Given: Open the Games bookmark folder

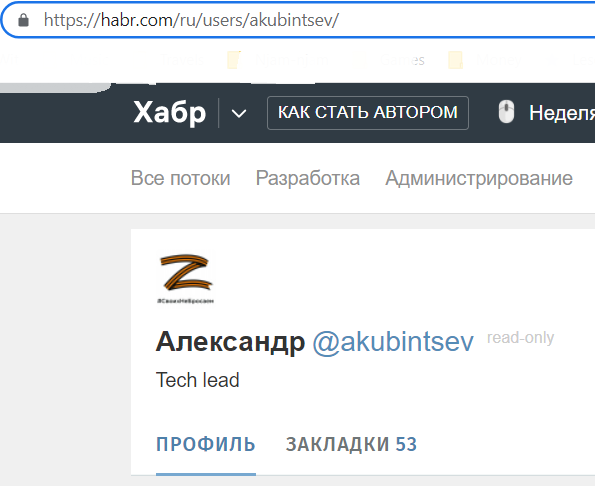Looking at the screenshot, I should click(x=402, y=60).
